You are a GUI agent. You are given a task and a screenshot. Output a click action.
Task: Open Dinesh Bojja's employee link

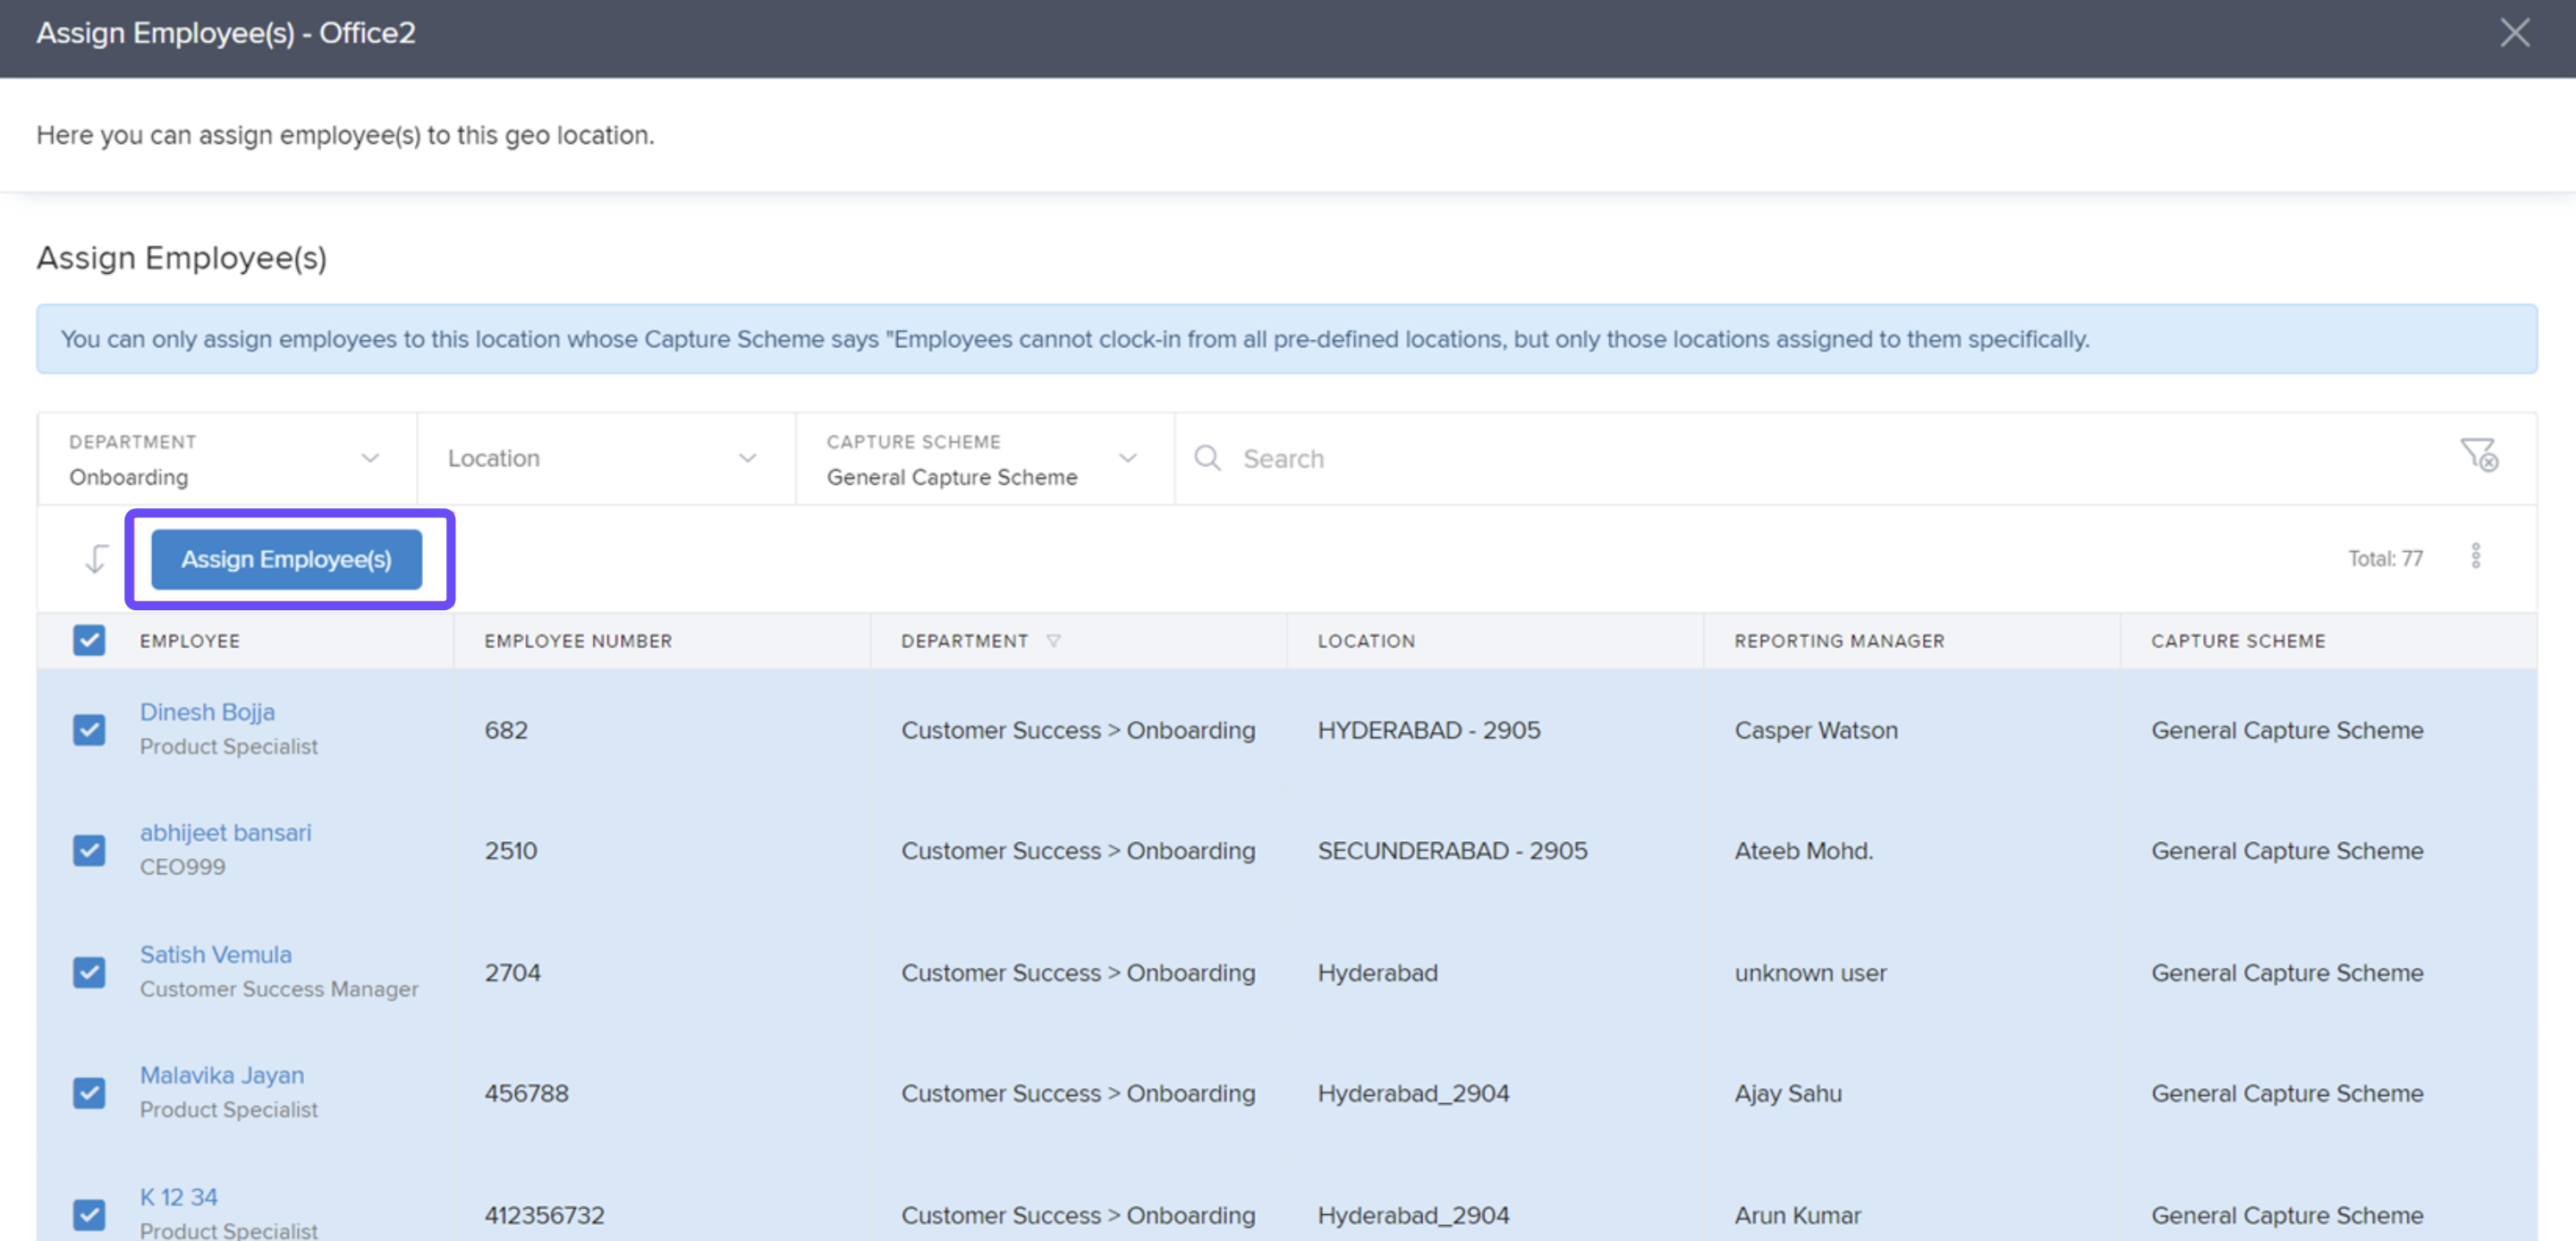click(207, 712)
